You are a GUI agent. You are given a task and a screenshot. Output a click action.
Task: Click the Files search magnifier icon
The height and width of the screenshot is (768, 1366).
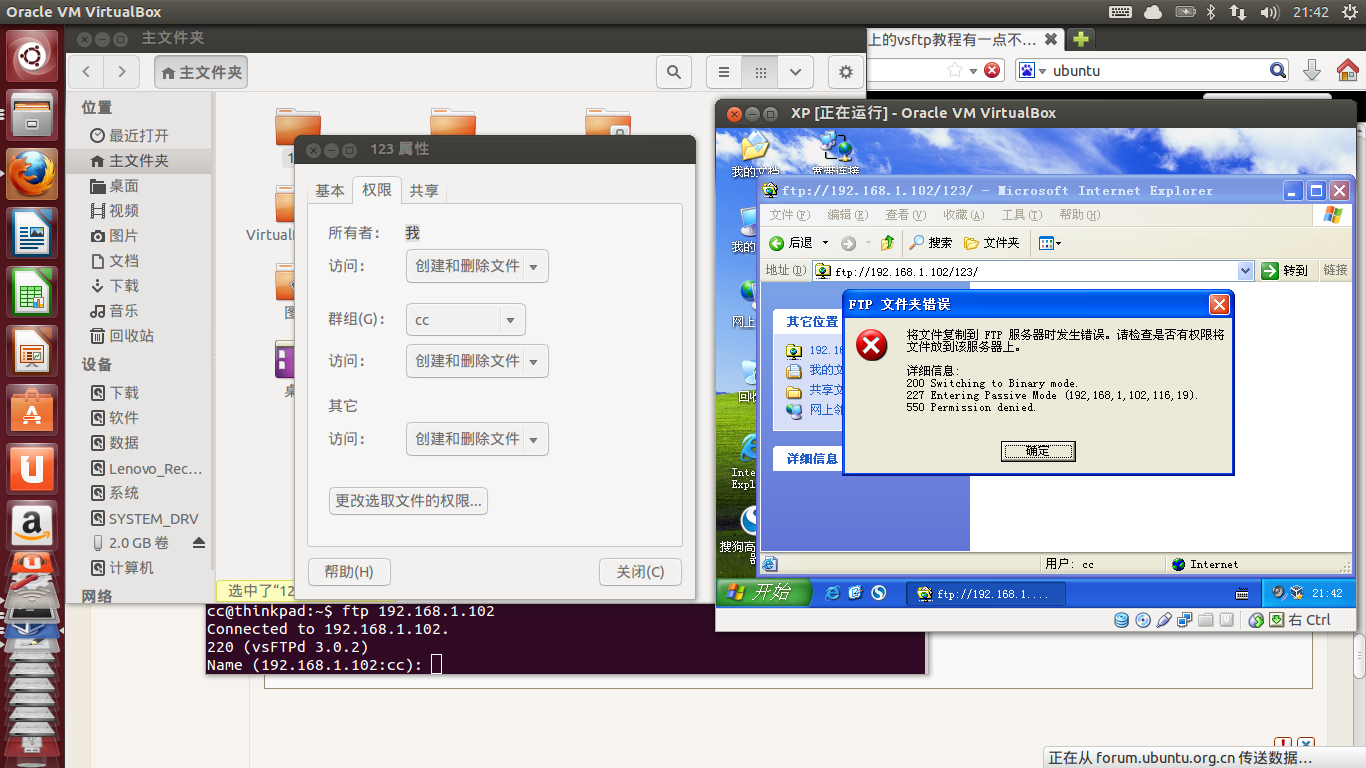point(674,72)
